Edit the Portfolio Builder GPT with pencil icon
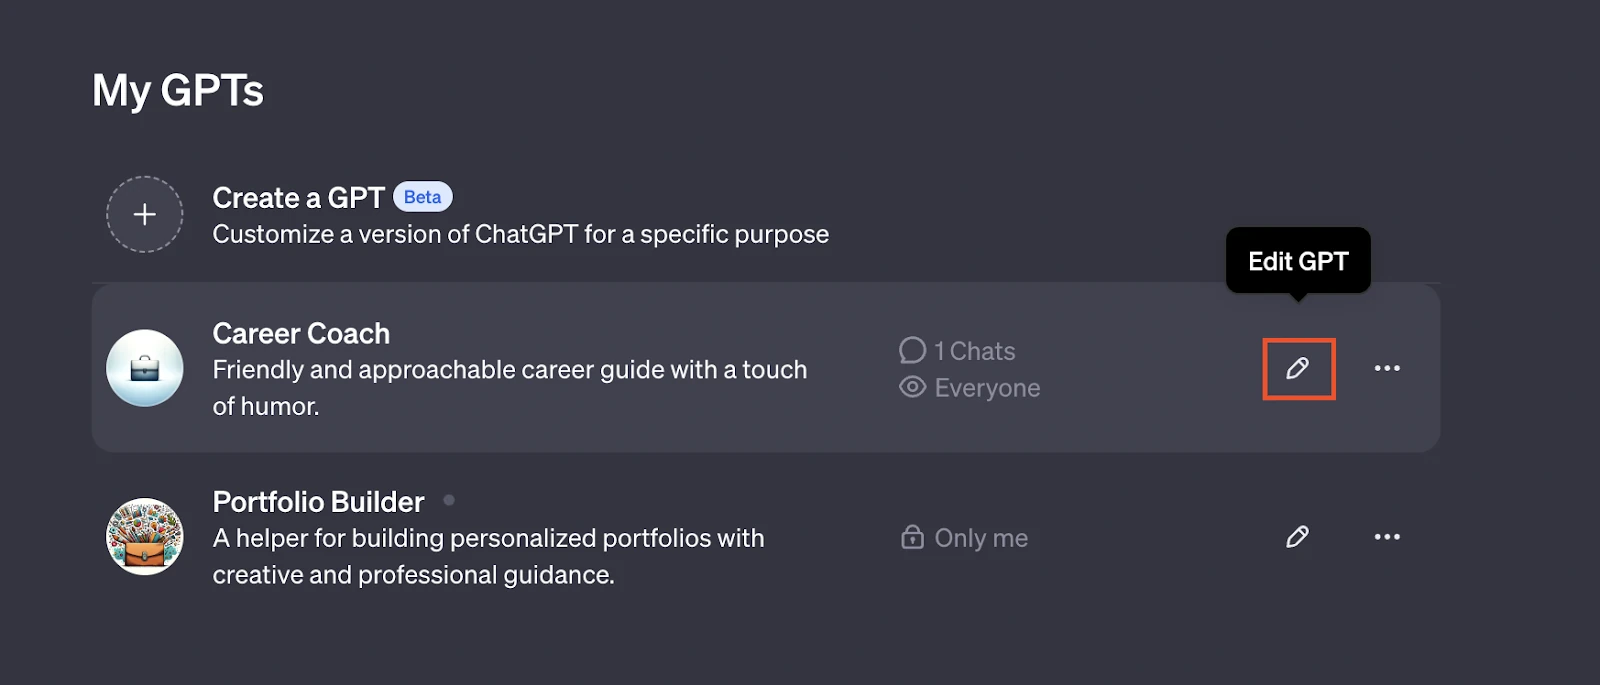1600x685 pixels. click(x=1298, y=537)
